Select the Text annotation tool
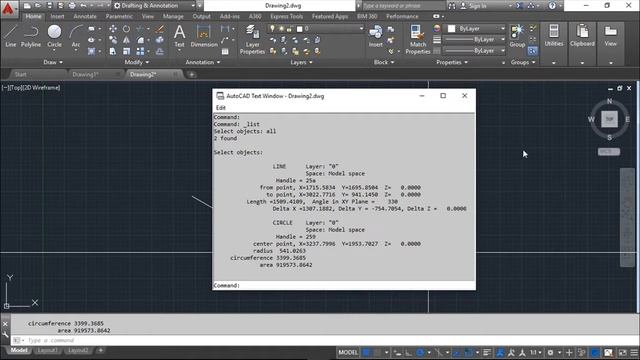 pos(180,36)
